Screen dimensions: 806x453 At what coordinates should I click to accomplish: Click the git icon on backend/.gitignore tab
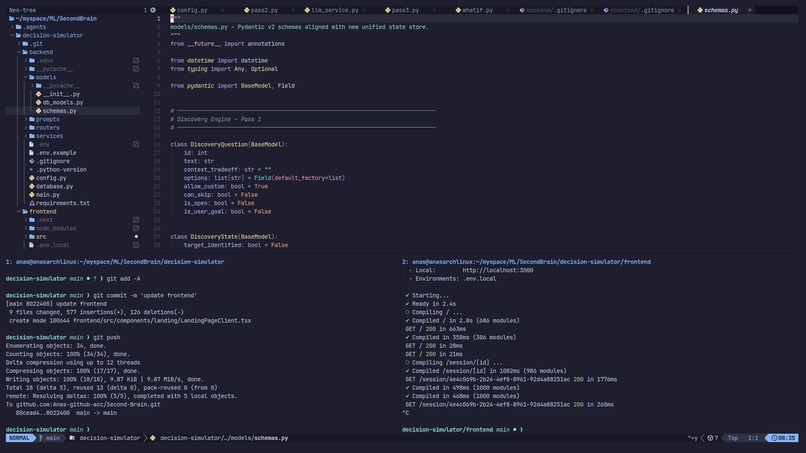coord(522,10)
